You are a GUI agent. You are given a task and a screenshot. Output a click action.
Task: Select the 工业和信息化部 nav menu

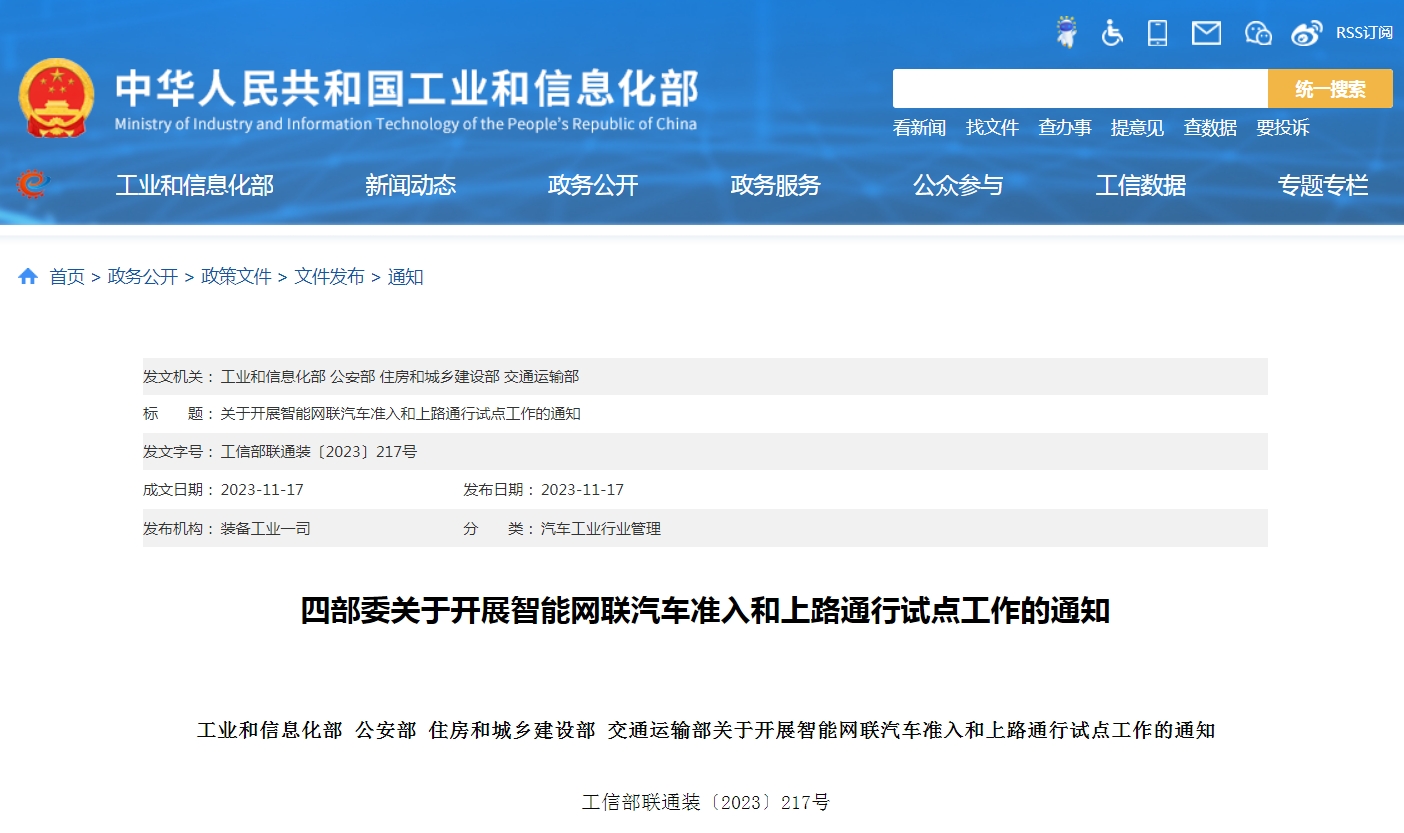(x=194, y=185)
